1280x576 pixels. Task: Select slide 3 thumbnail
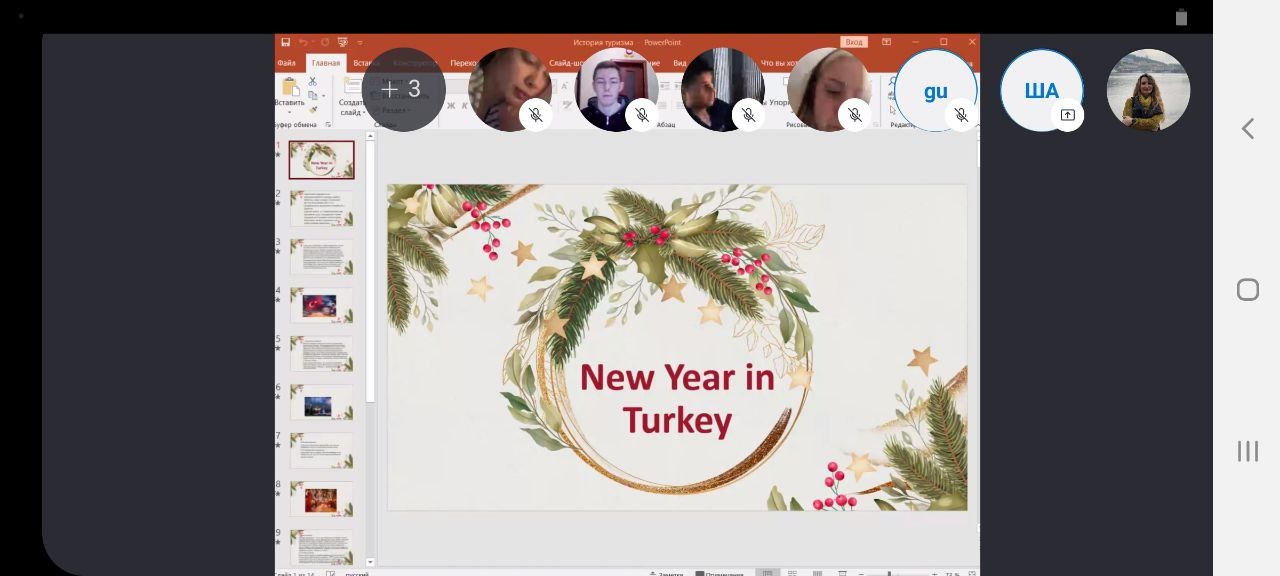click(x=322, y=257)
